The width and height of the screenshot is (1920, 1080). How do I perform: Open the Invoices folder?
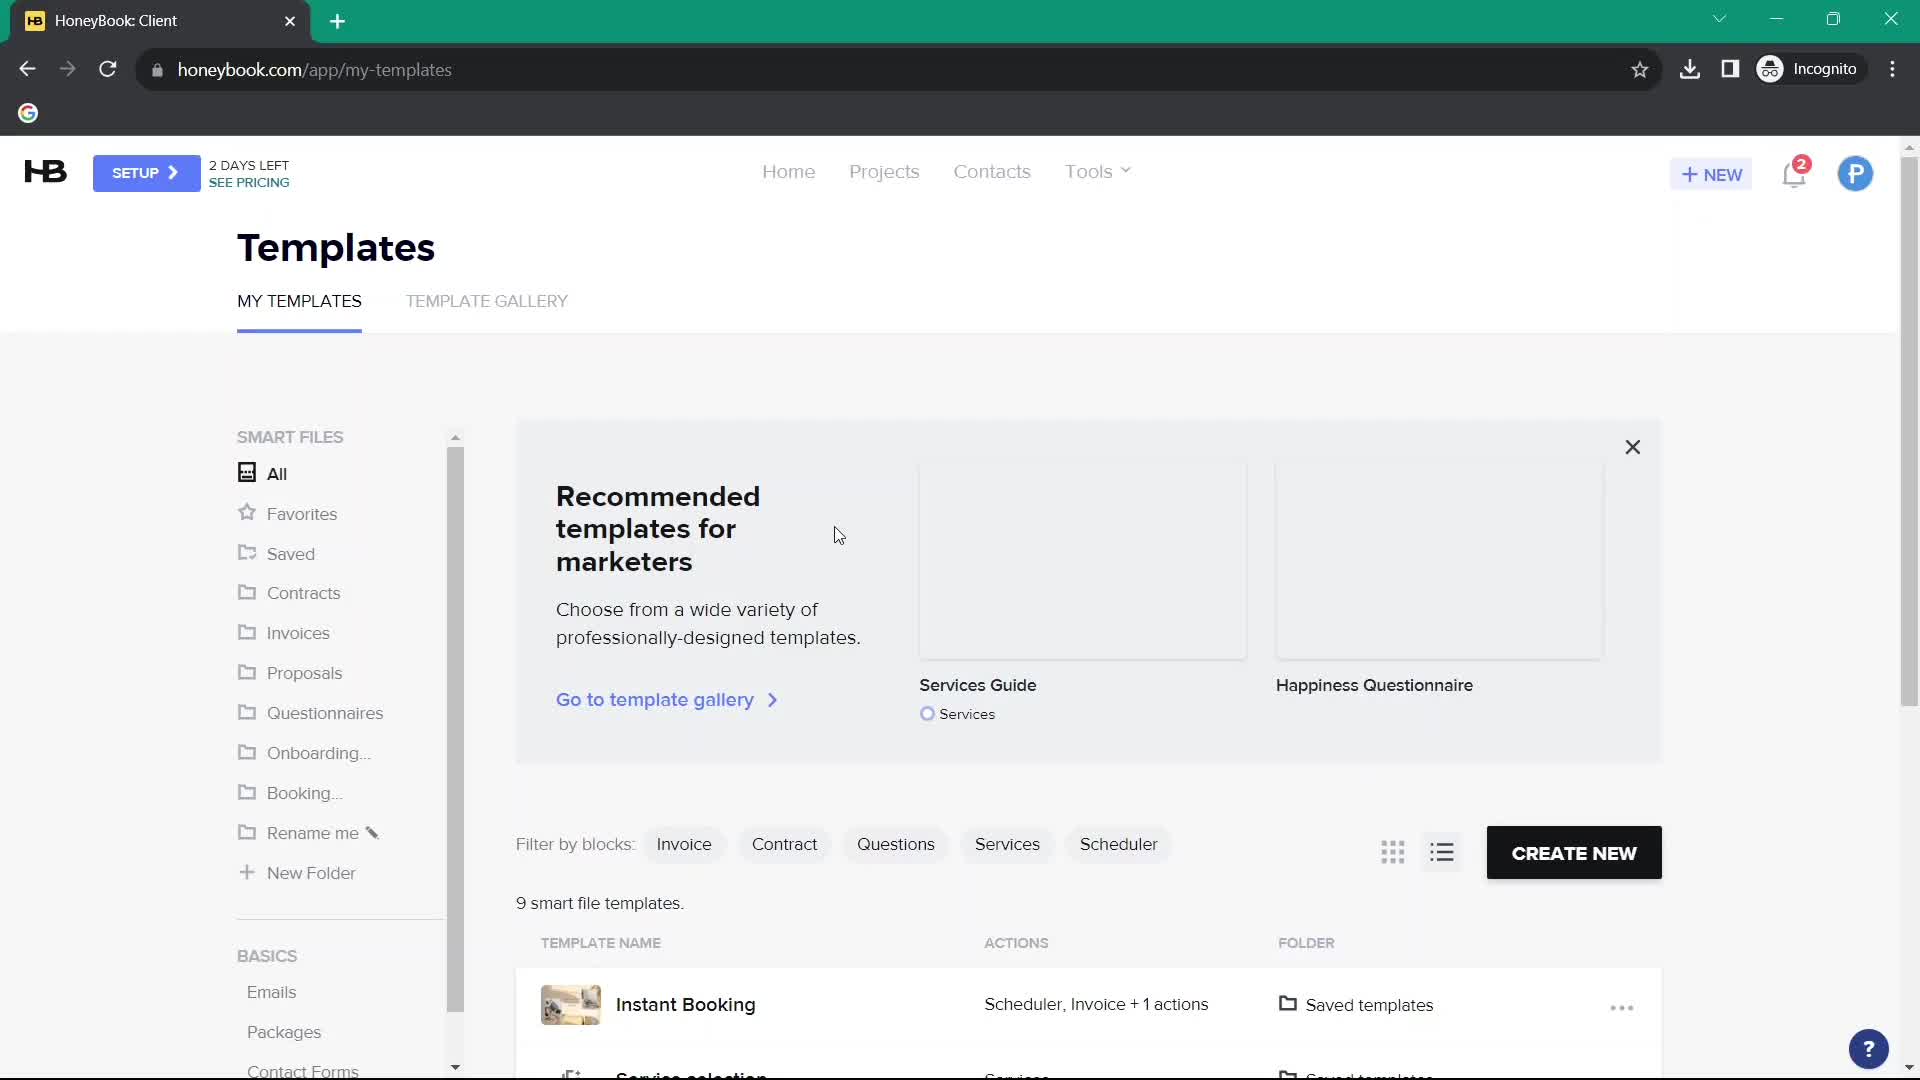point(283,634)
